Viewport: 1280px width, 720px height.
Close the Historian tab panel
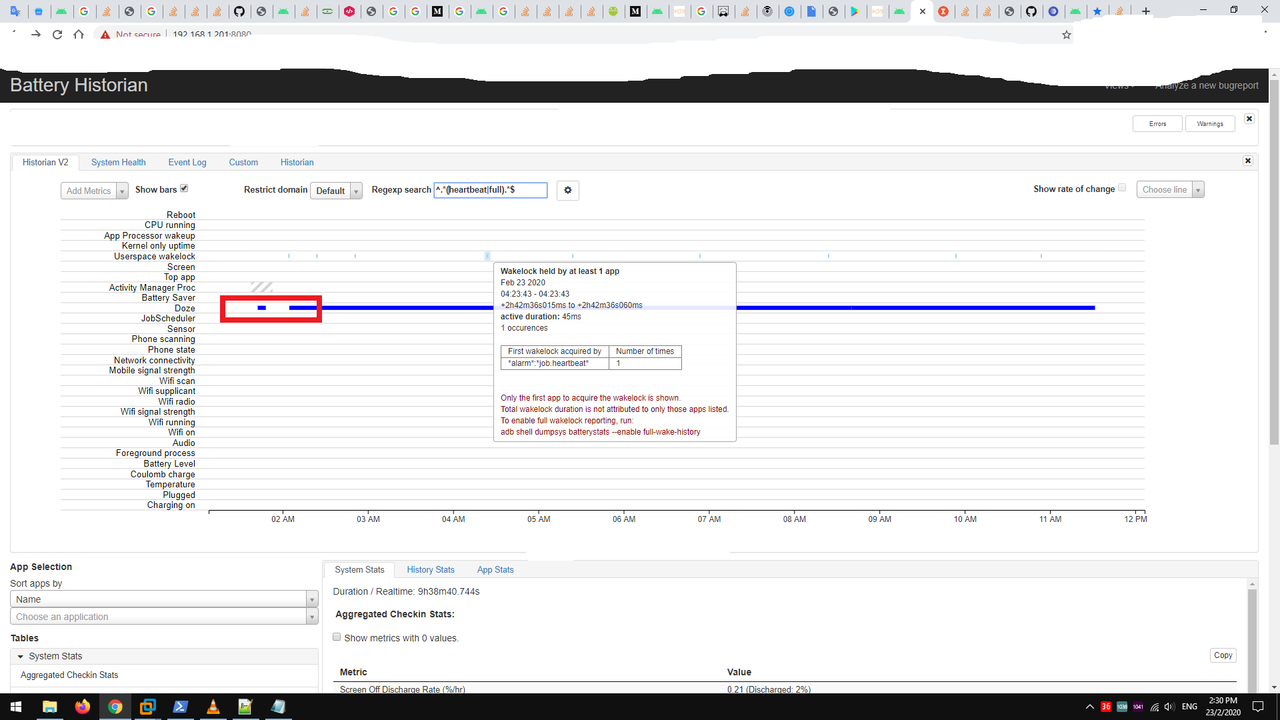click(1248, 161)
